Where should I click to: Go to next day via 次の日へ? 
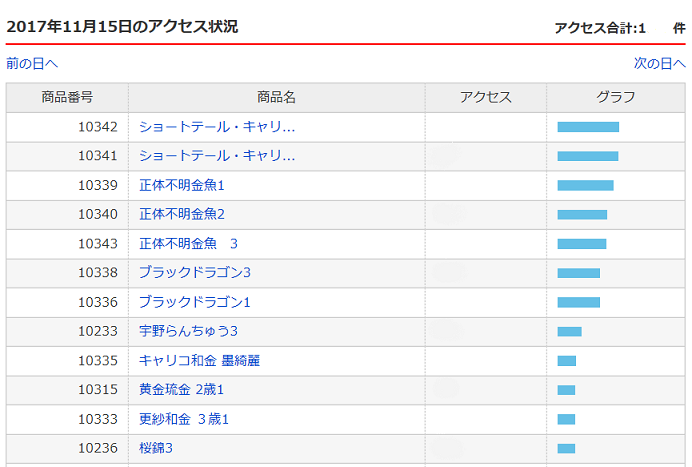(x=660, y=64)
